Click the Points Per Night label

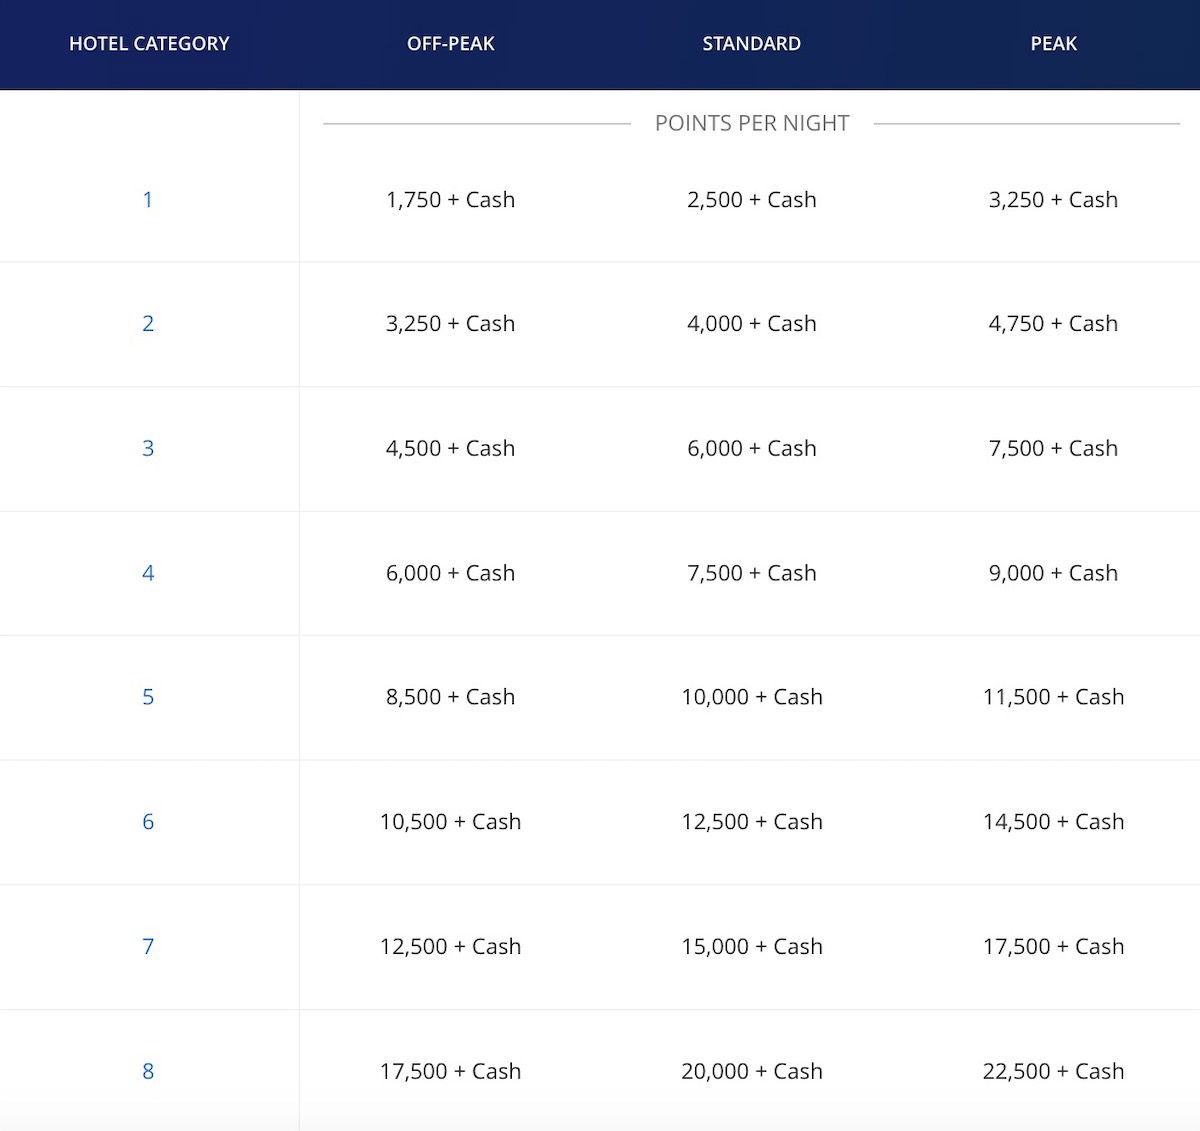[751, 123]
